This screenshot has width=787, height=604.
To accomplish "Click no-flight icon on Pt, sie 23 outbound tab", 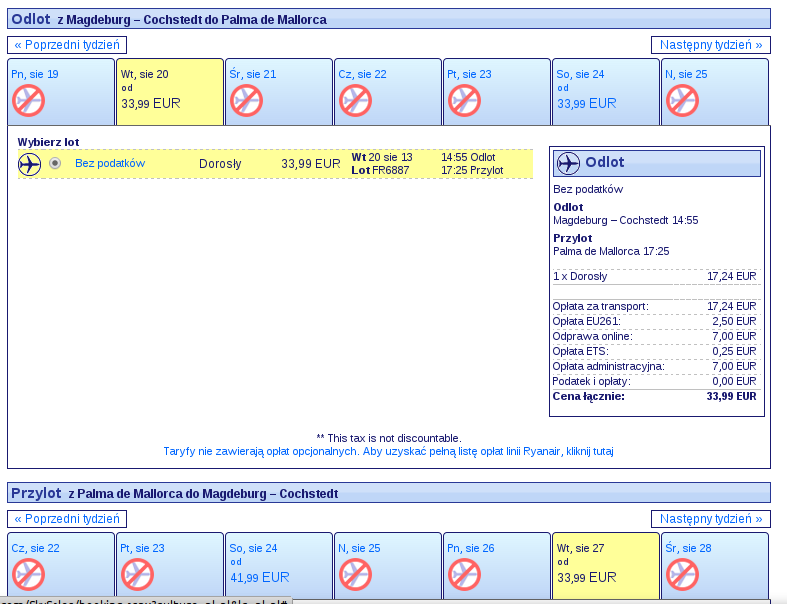I will point(464,100).
